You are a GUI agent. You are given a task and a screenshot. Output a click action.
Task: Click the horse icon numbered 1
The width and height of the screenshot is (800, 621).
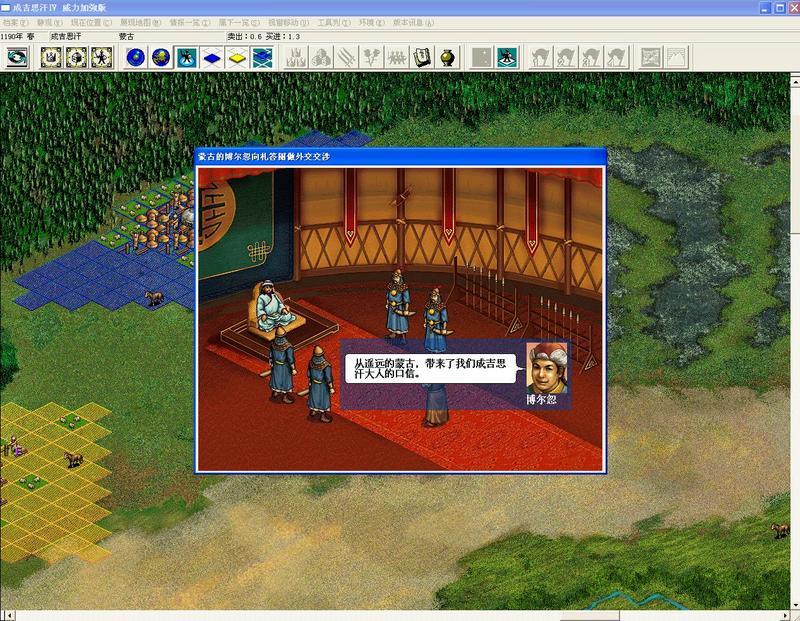[x=541, y=57]
